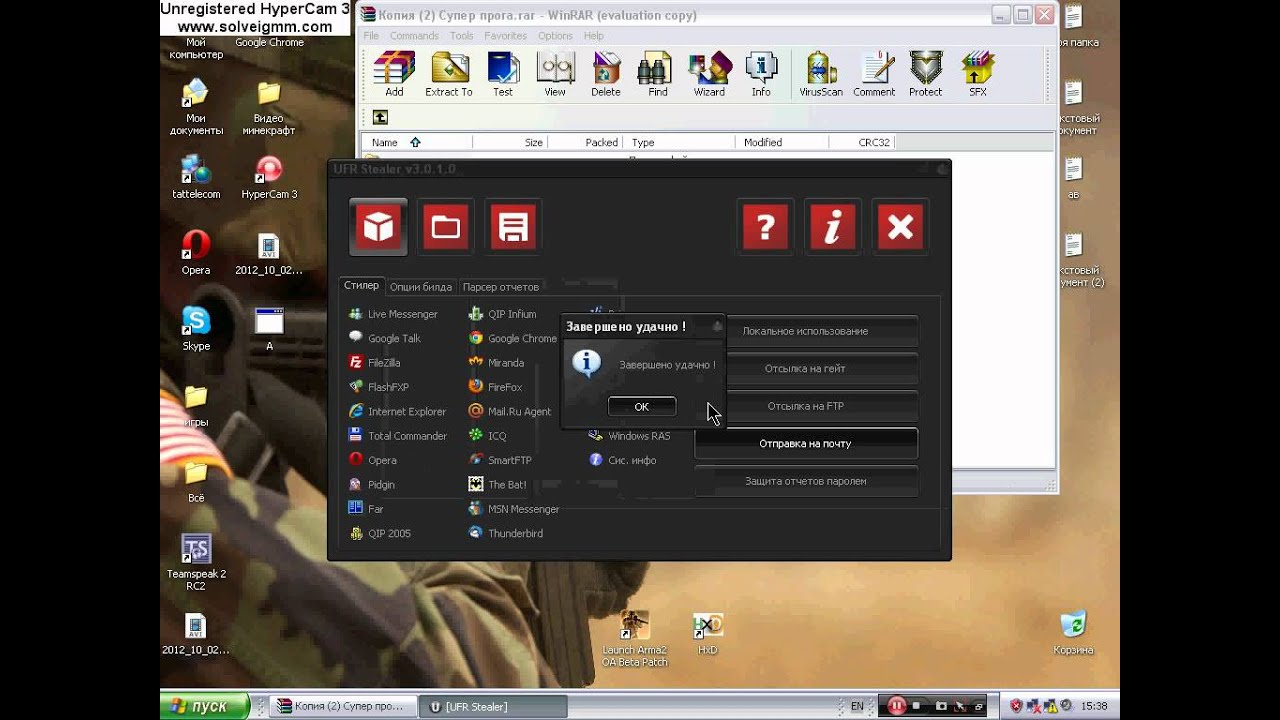Open the Help menu in WinRAR
Viewport: 1280px width, 720px height.
pos(593,36)
